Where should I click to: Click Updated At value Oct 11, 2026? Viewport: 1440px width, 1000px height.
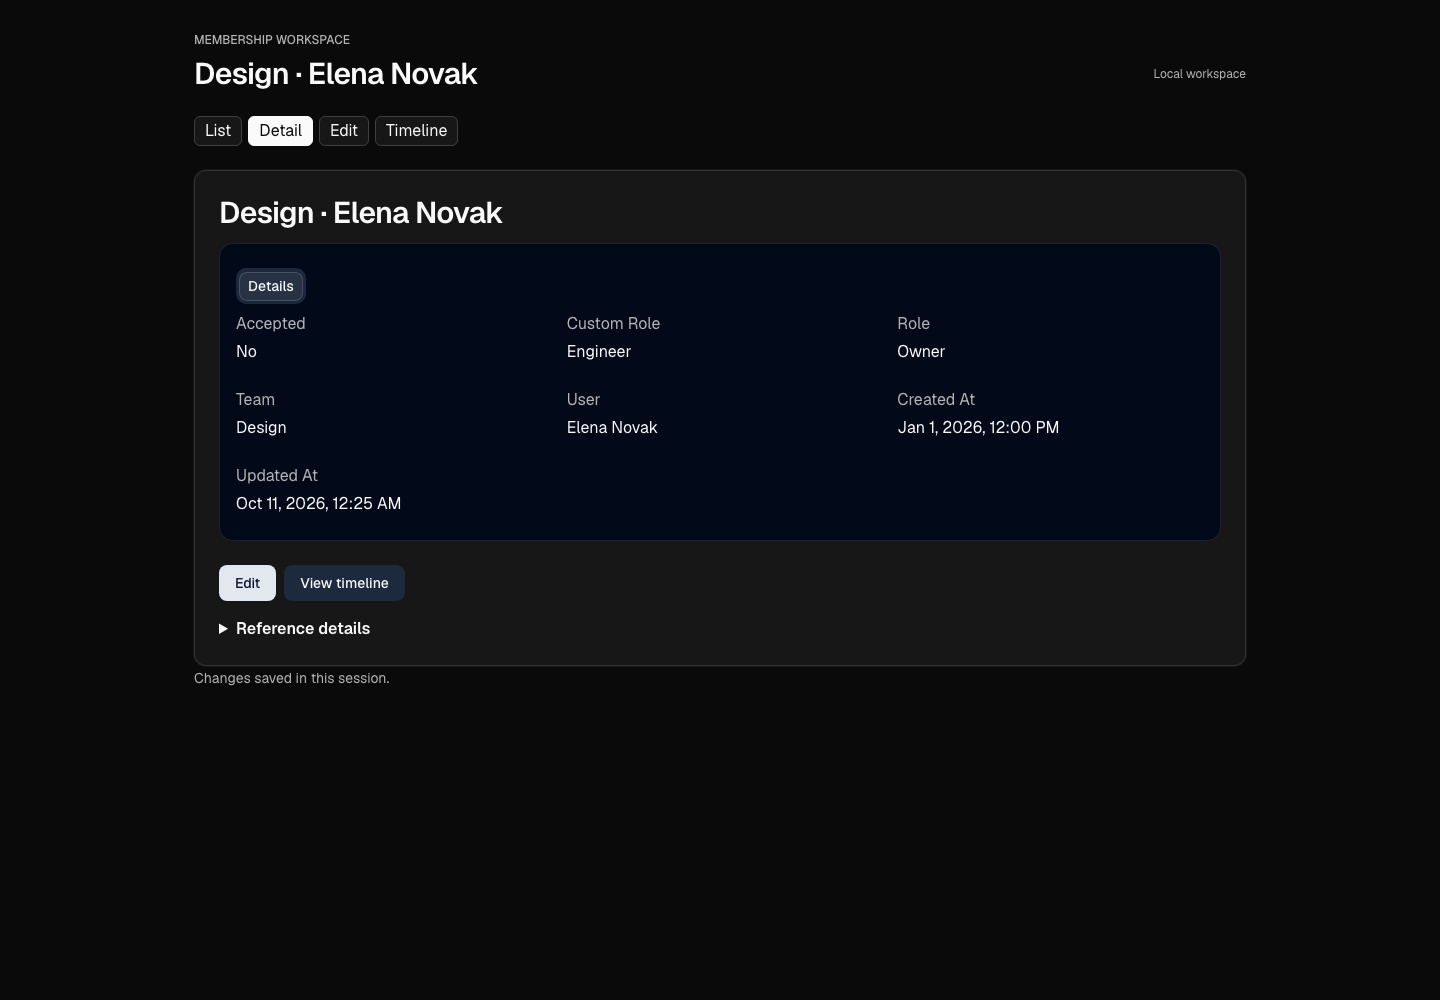(318, 504)
